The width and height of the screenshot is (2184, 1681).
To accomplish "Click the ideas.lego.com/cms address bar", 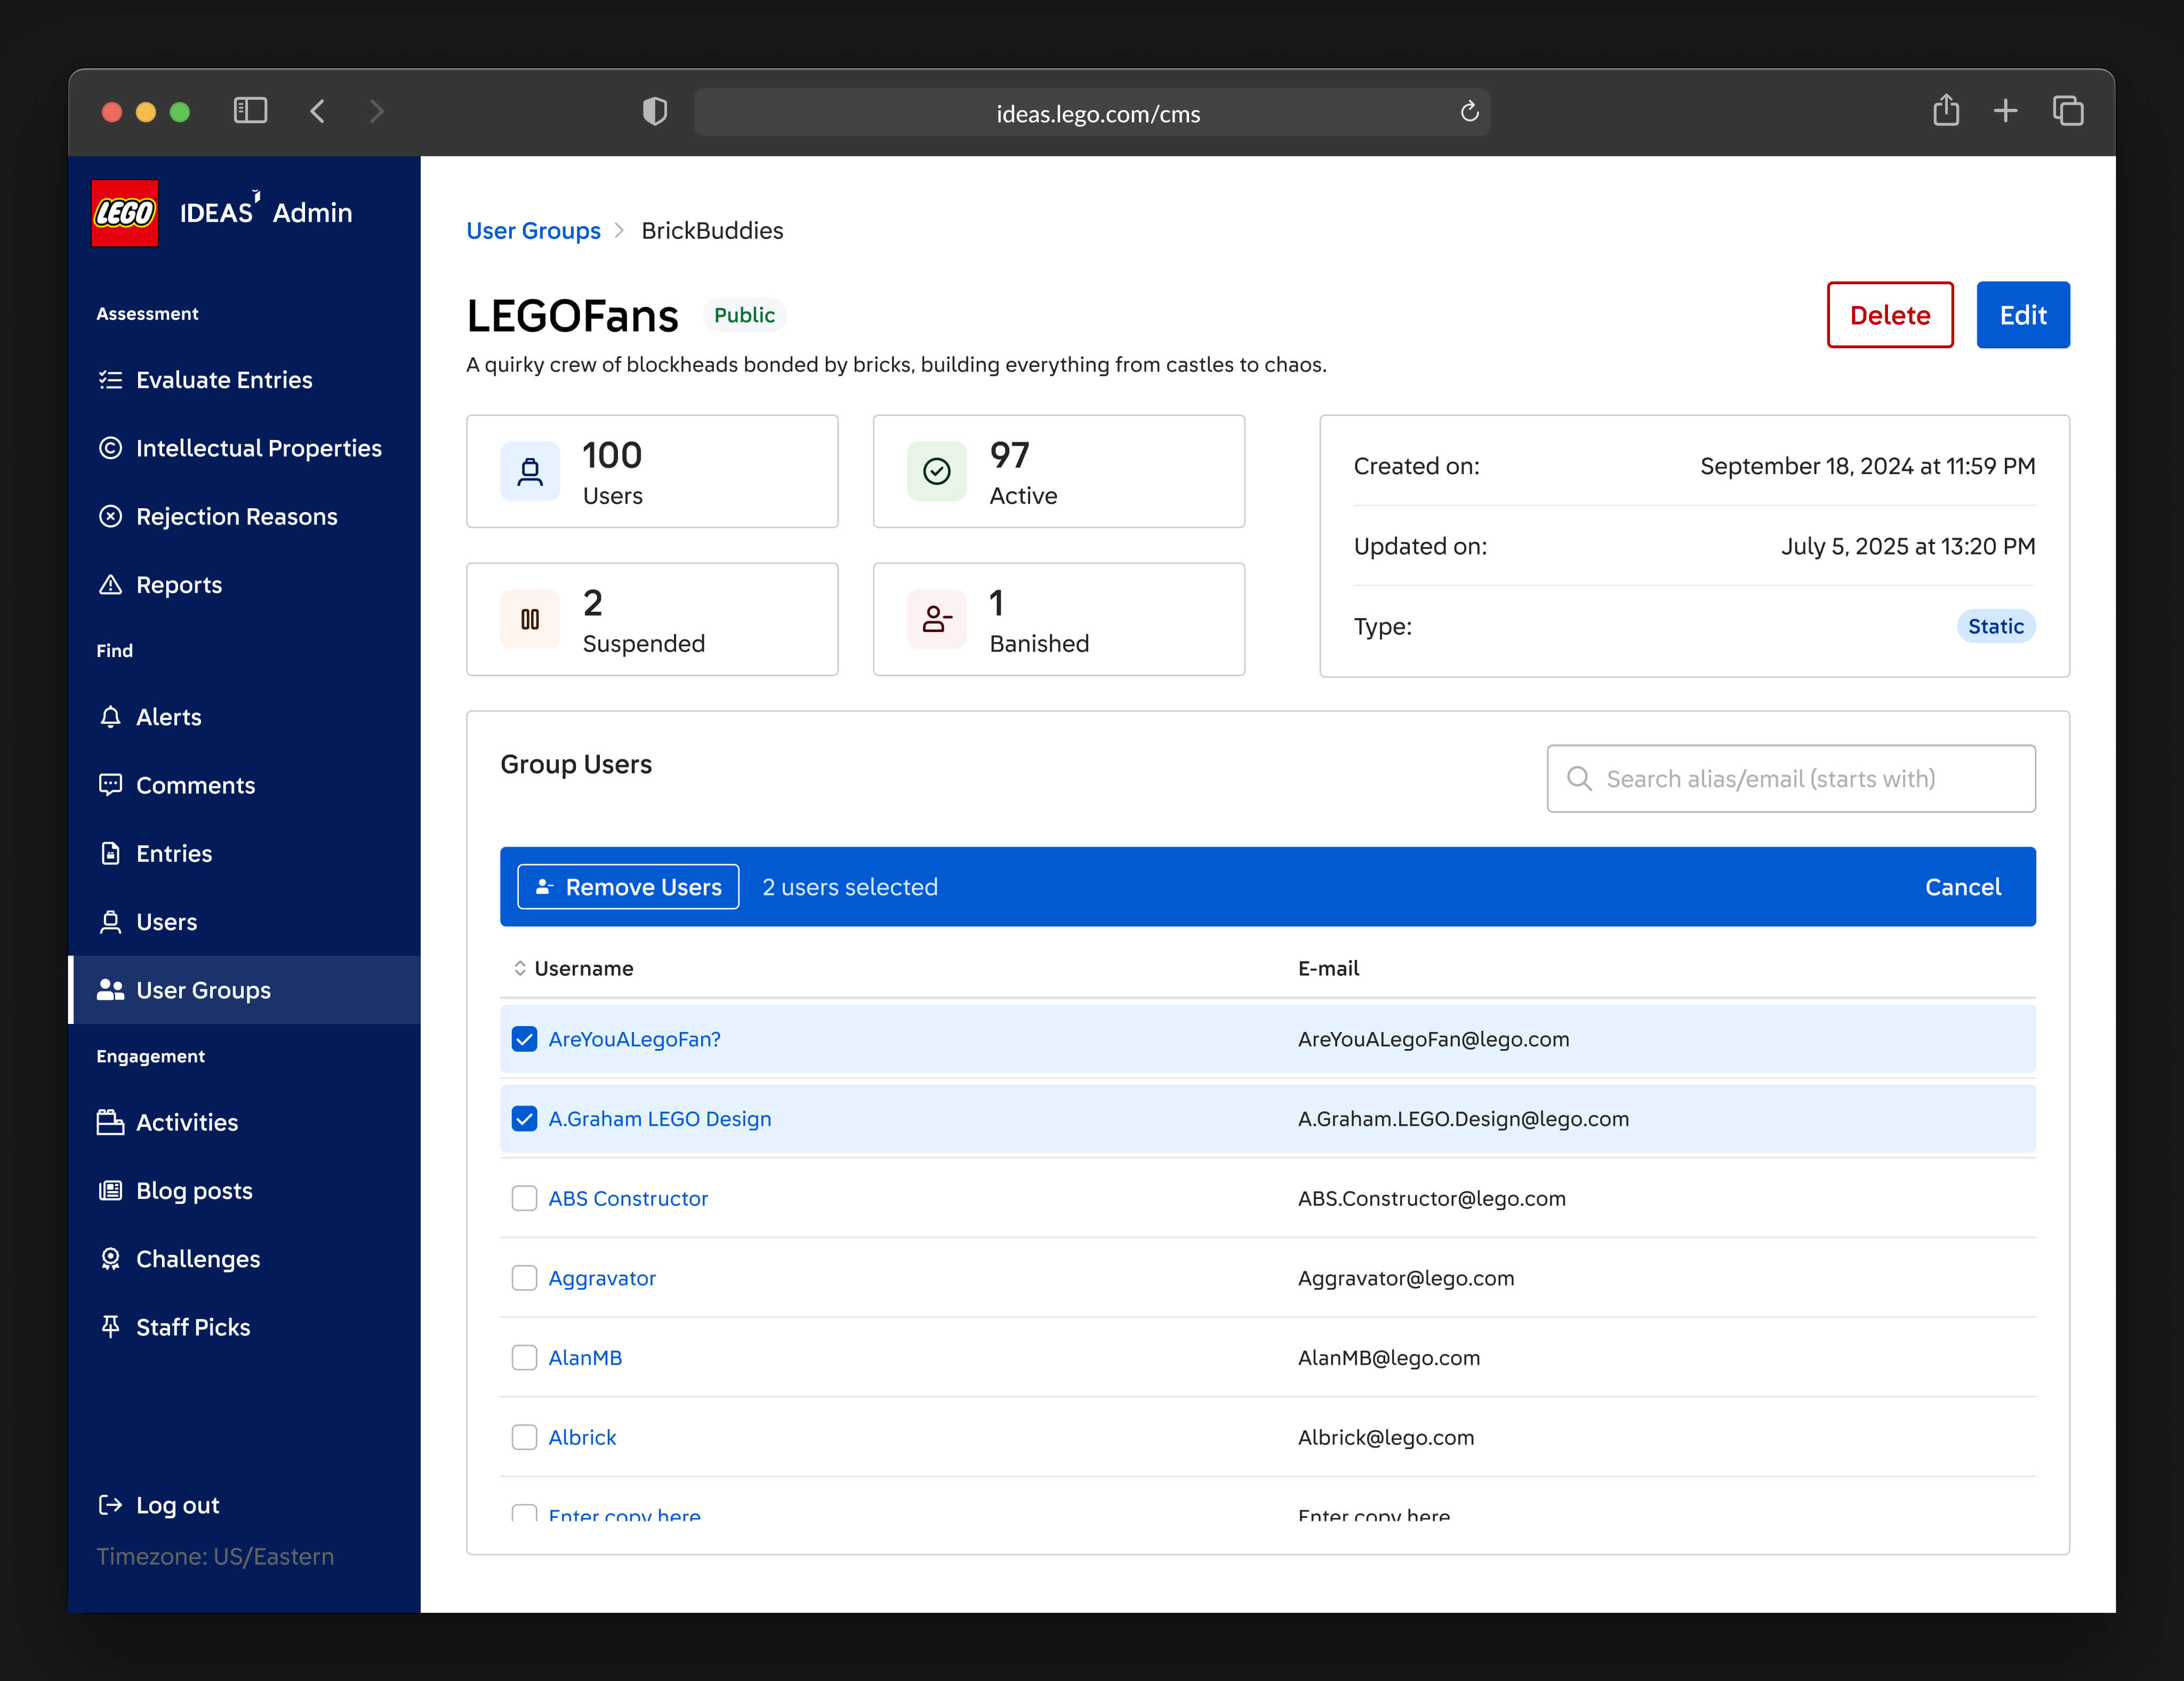I will click(1092, 112).
